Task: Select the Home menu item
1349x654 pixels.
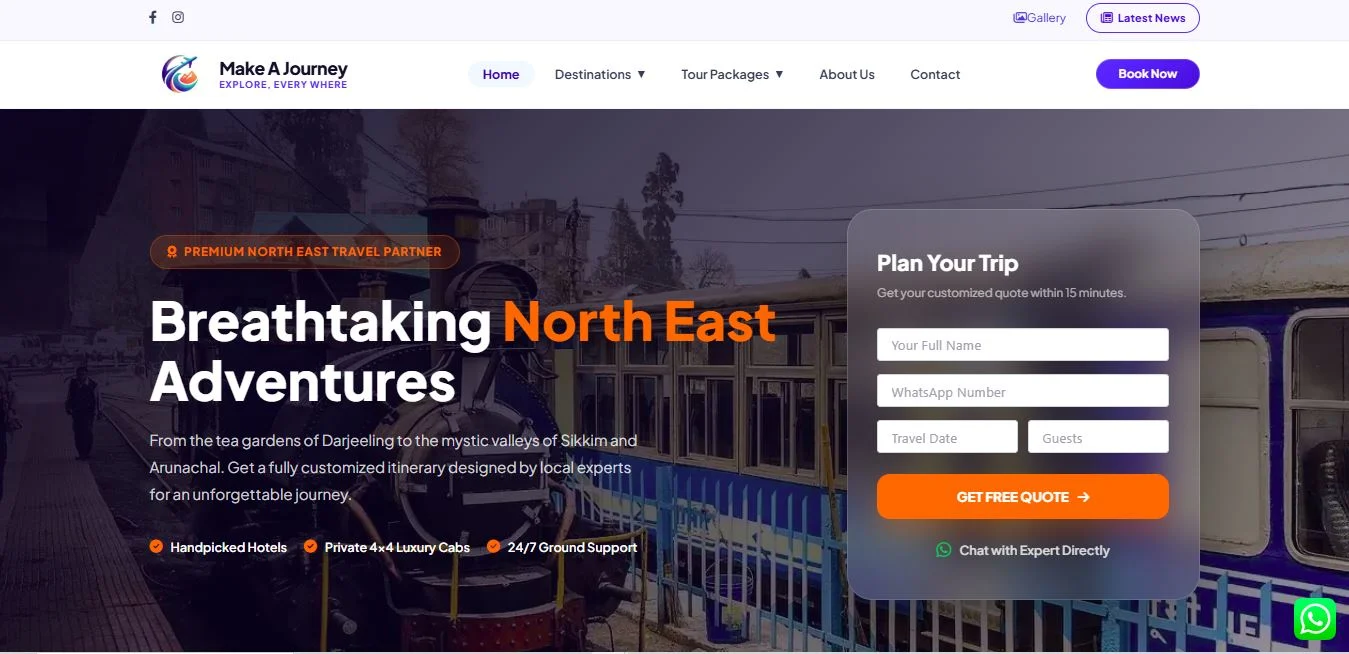Action: (501, 74)
